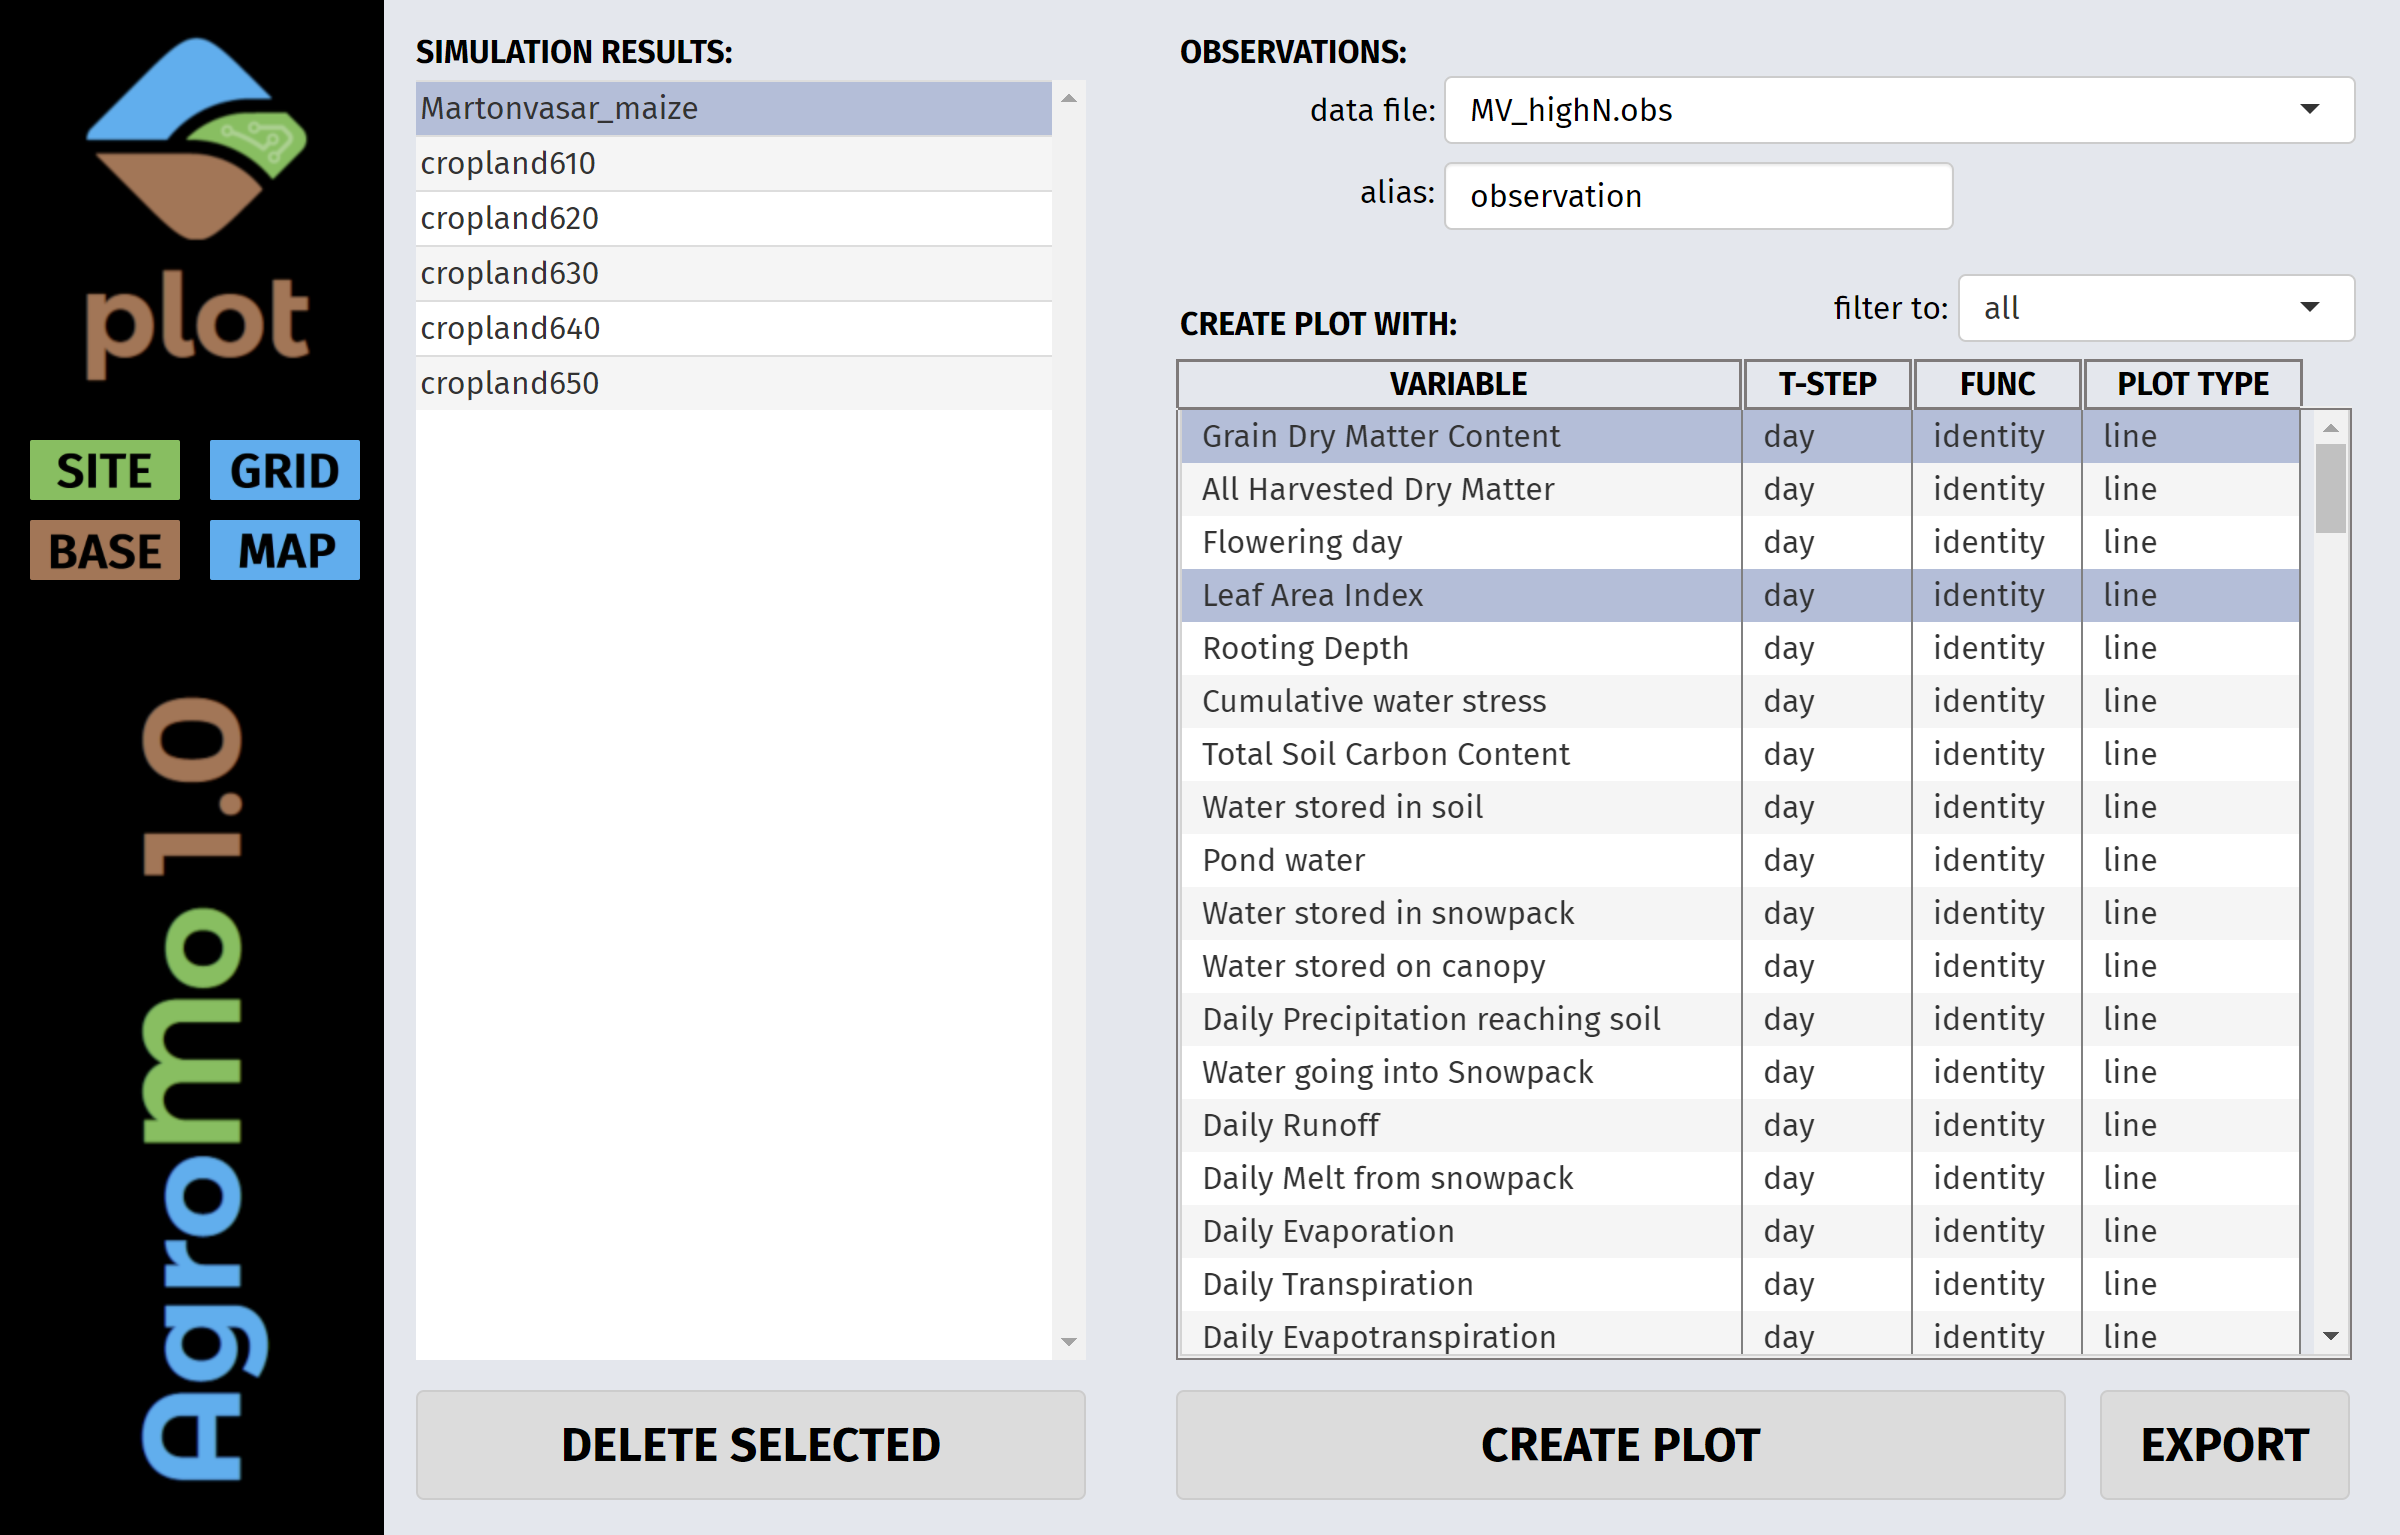Switch to the SITE module
Screen dimensions: 2400x1535
tap(105, 470)
